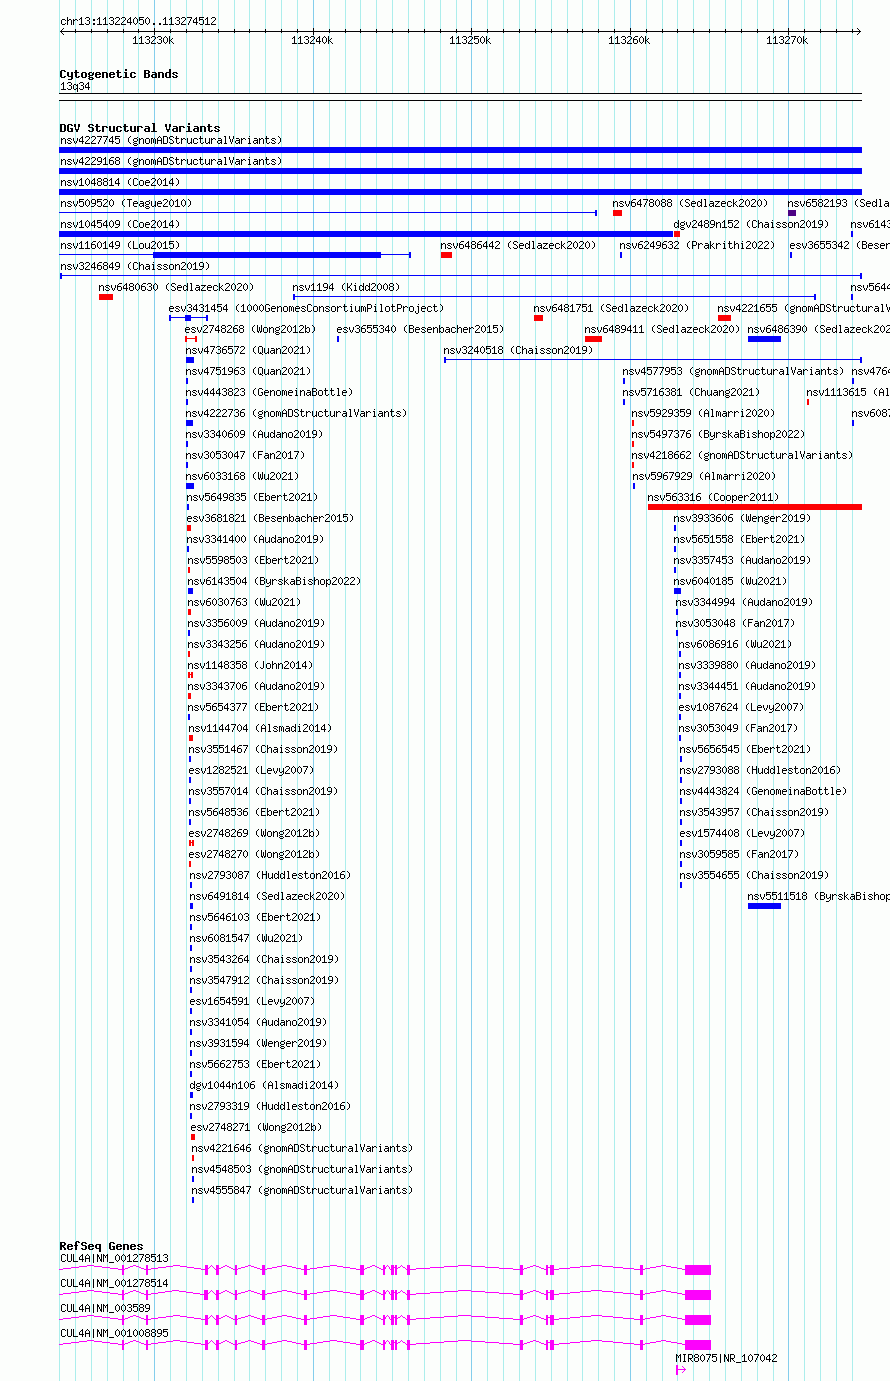The height and width of the screenshot is (1381, 890).
Task: Click the purple nsv6582193 variant bar
Action: [x=792, y=213]
